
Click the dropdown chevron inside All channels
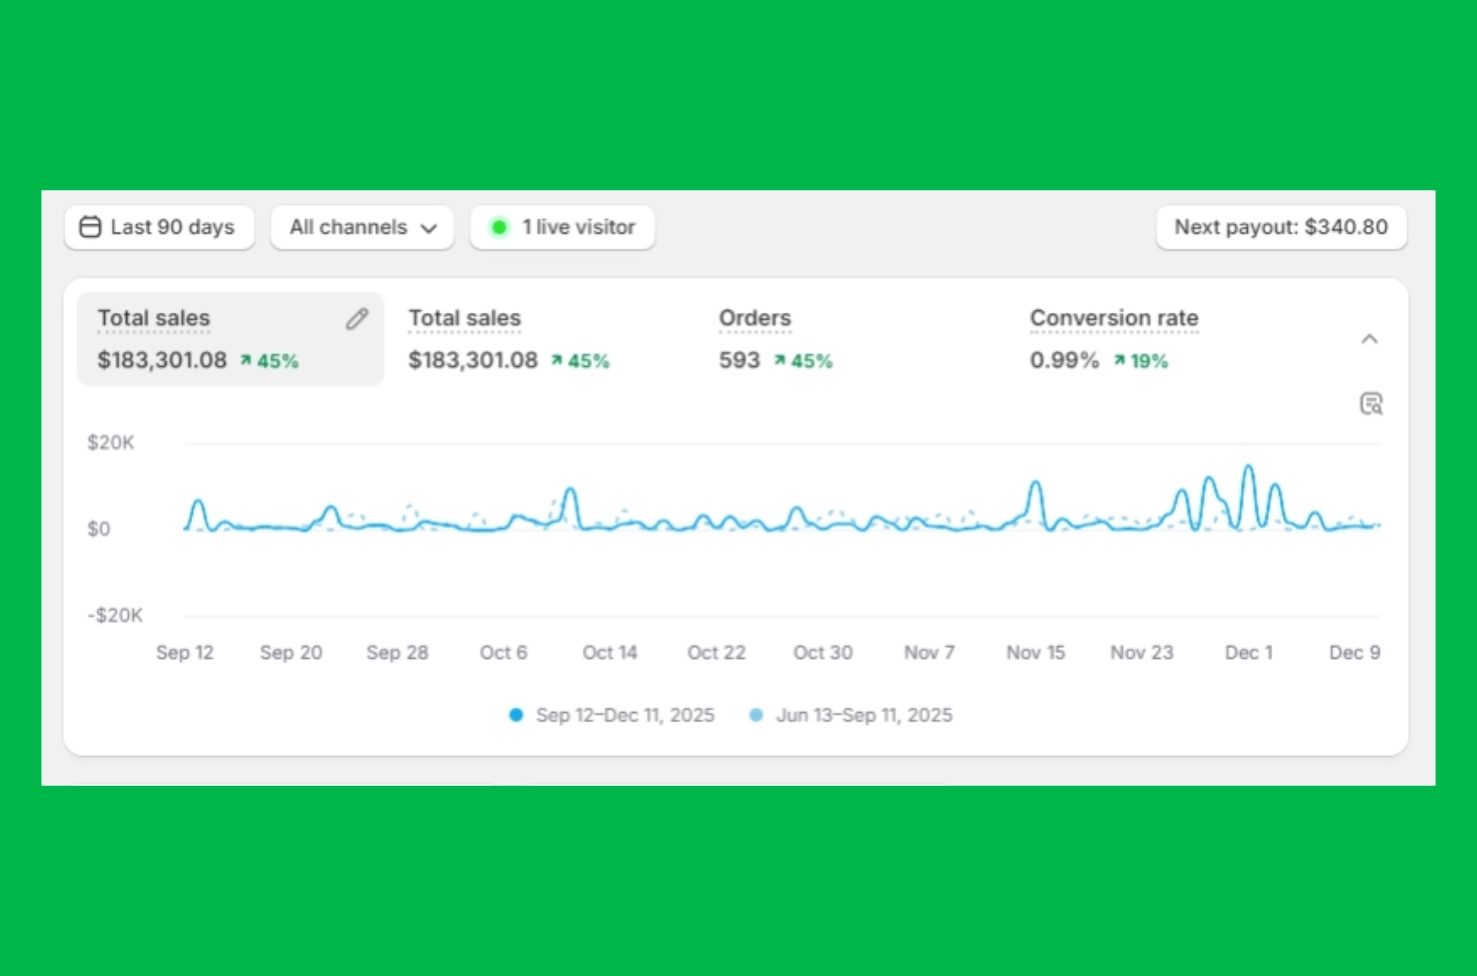coord(429,228)
